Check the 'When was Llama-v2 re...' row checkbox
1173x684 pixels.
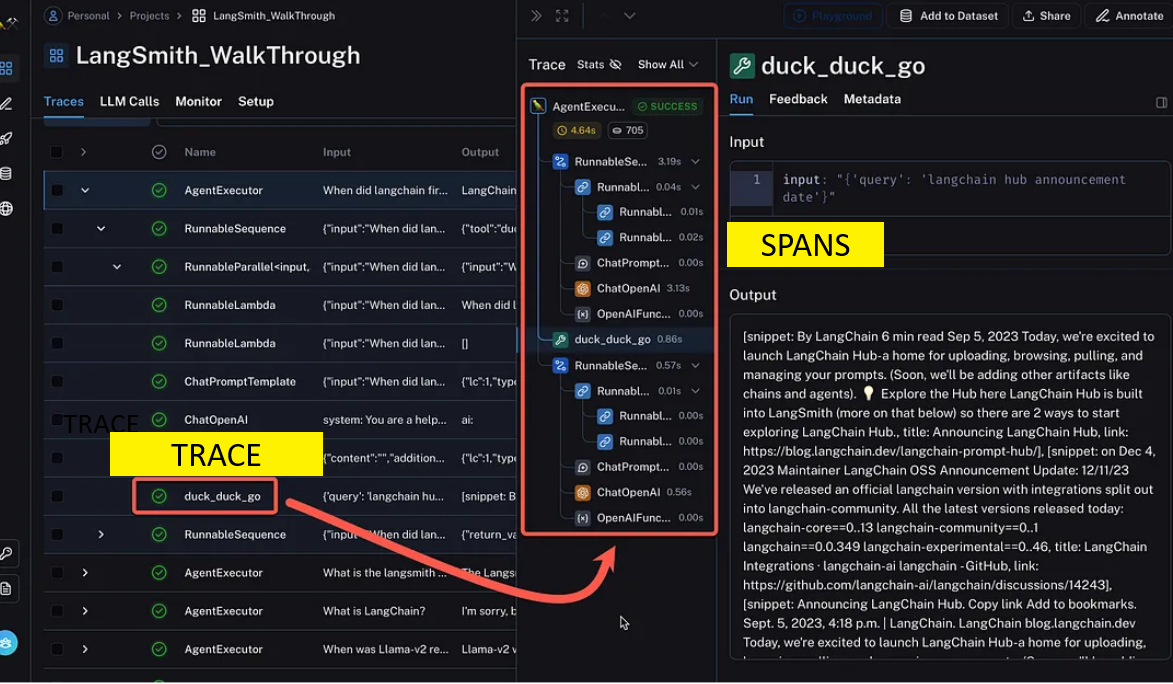[x=56, y=650]
